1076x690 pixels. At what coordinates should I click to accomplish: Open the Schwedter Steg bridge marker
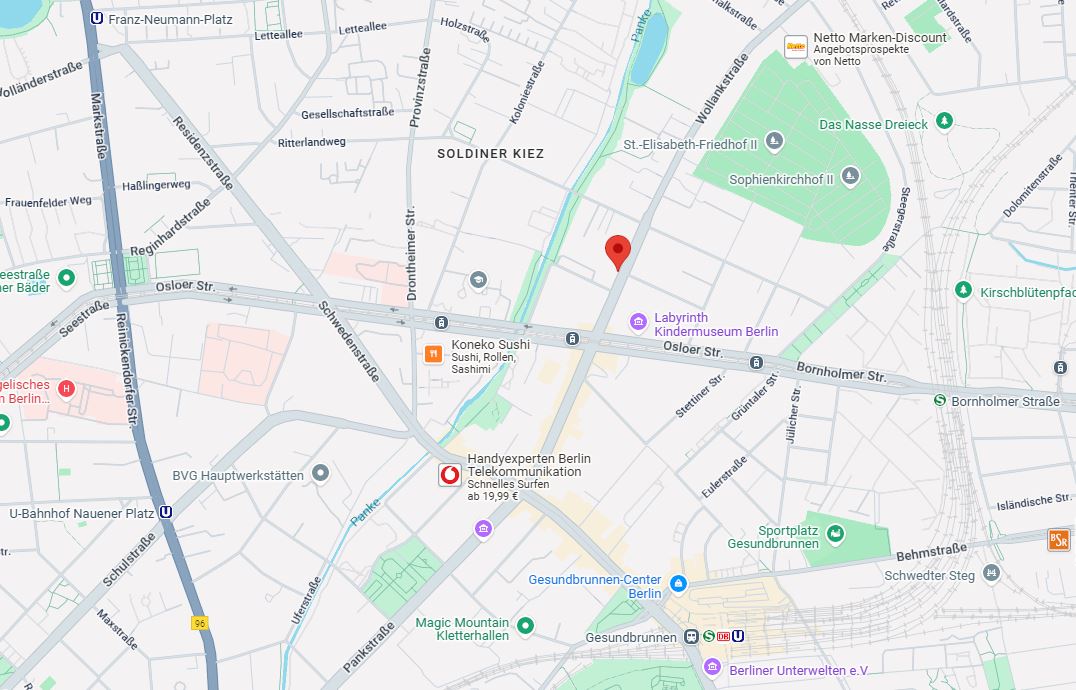click(991, 572)
